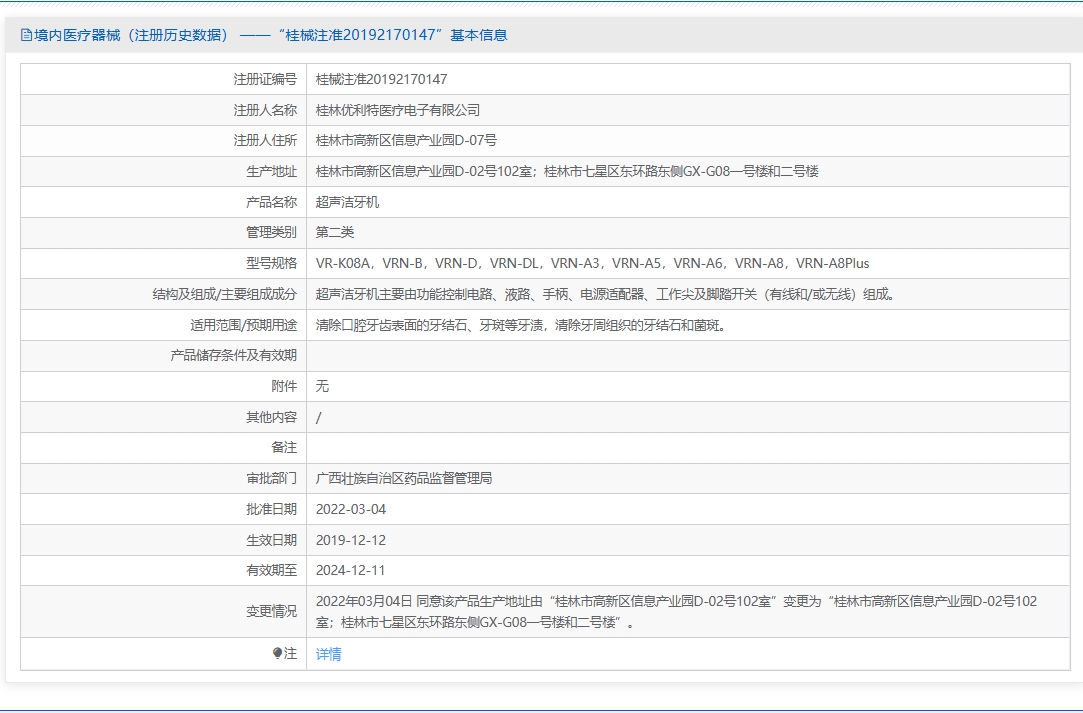1083x713 pixels.
Task: Click the document icon before 境内医疗器械 title
Action: (x=26, y=35)
